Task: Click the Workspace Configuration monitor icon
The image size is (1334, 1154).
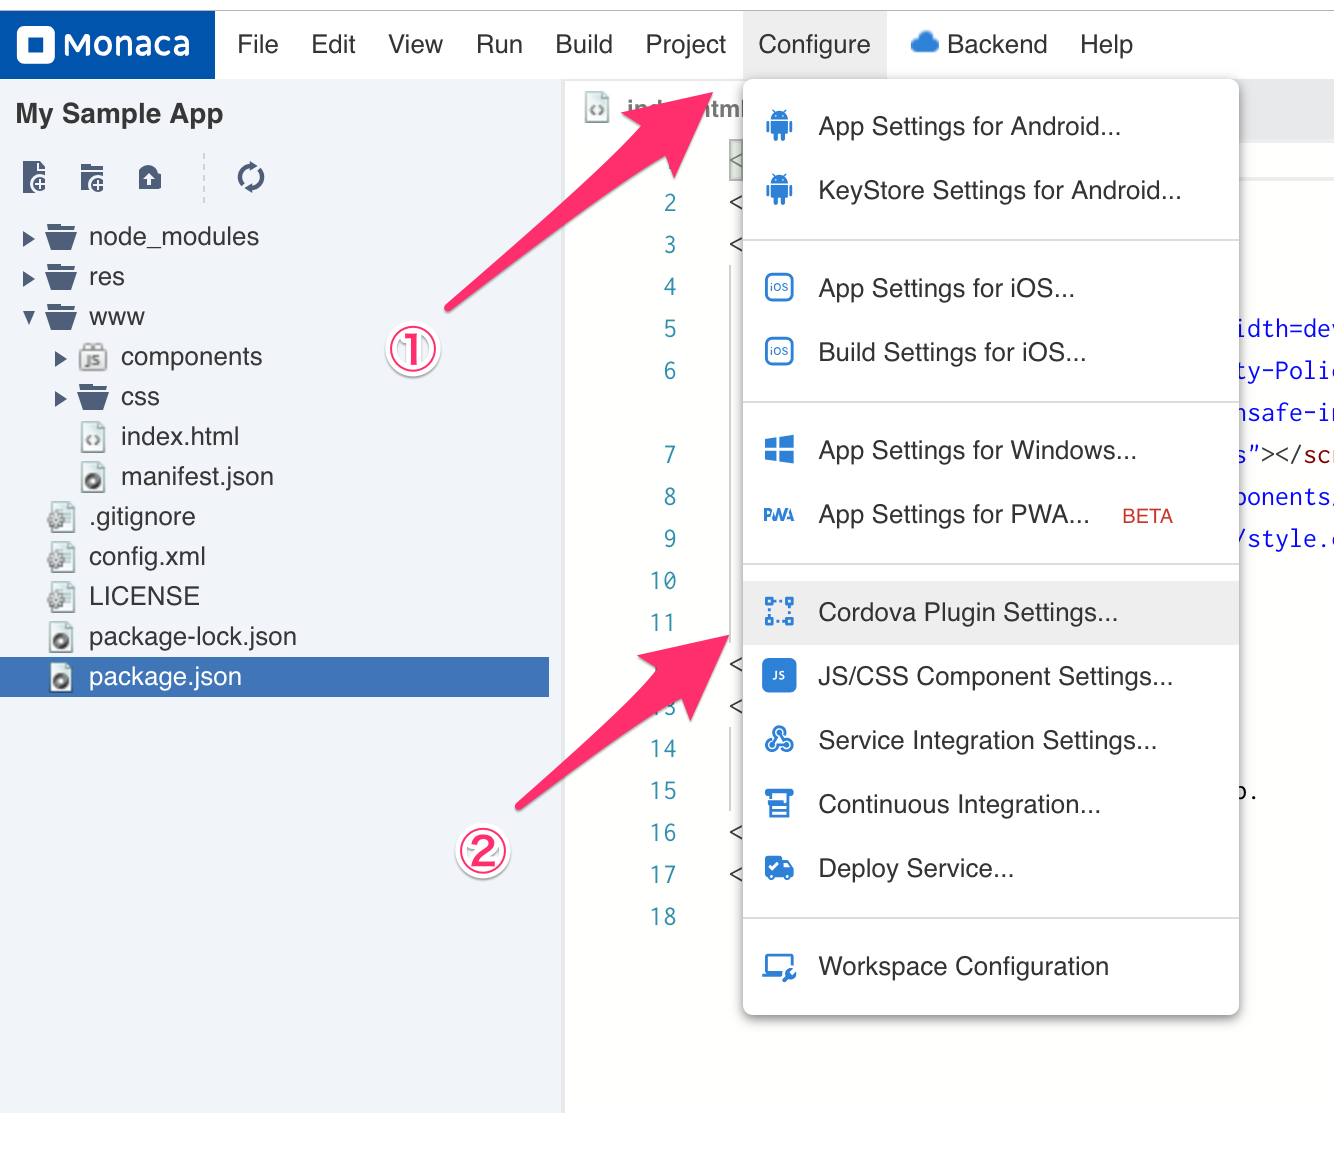Action: click(x=779, y=967)
